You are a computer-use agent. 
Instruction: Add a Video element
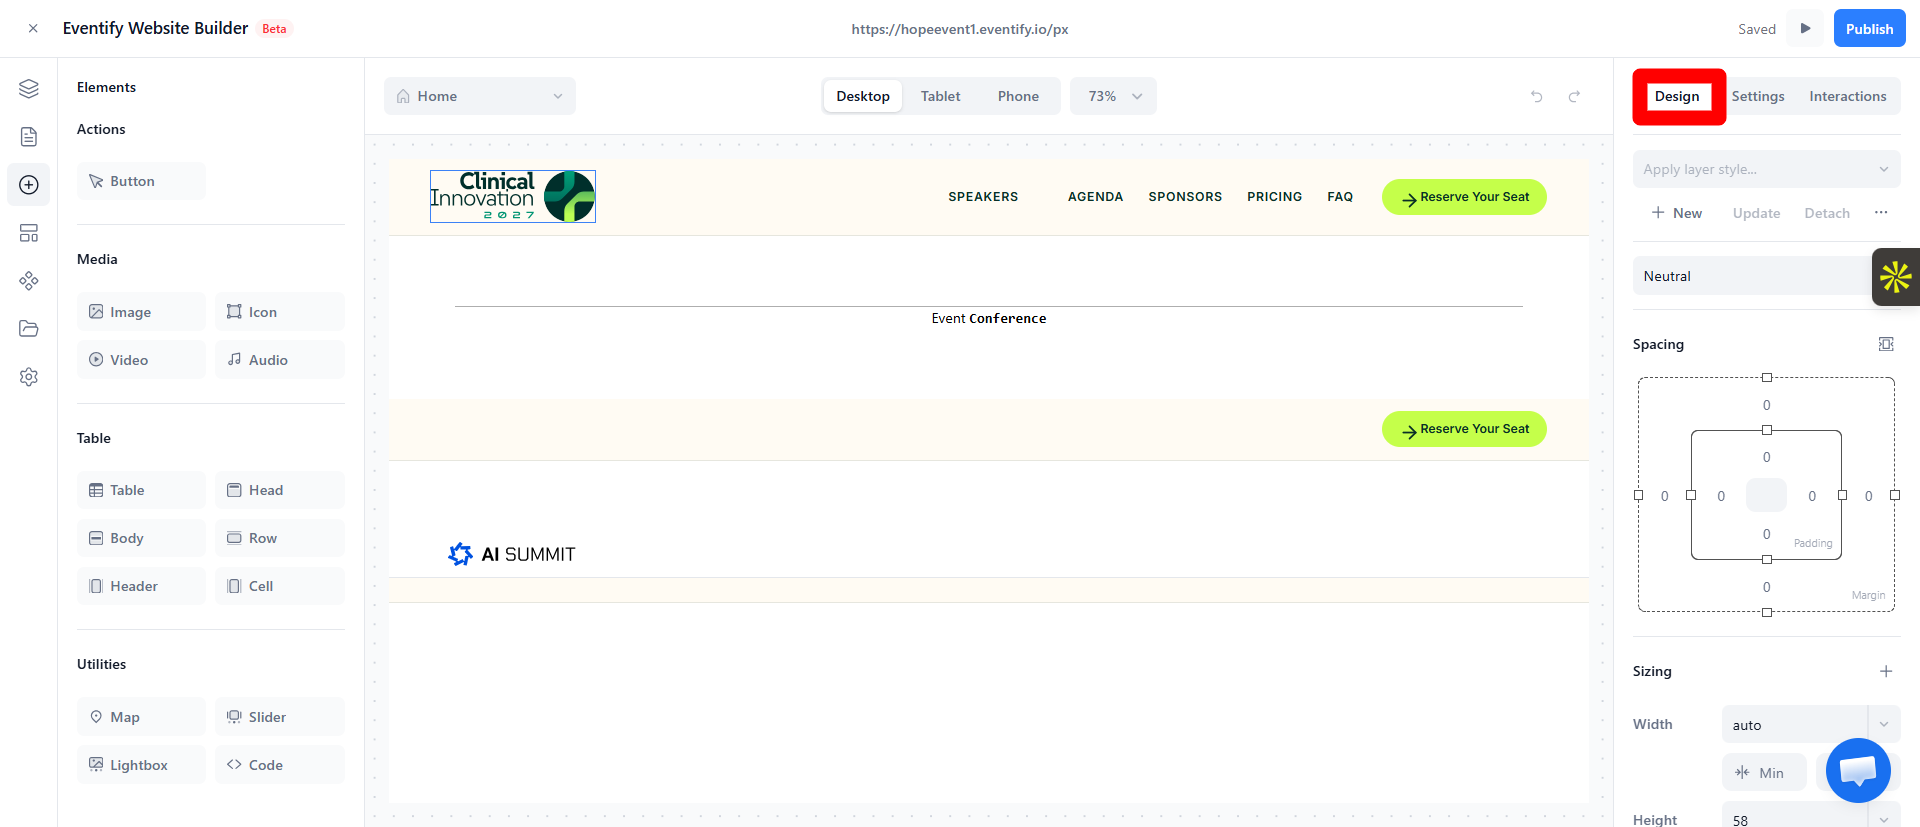point(141,360)
